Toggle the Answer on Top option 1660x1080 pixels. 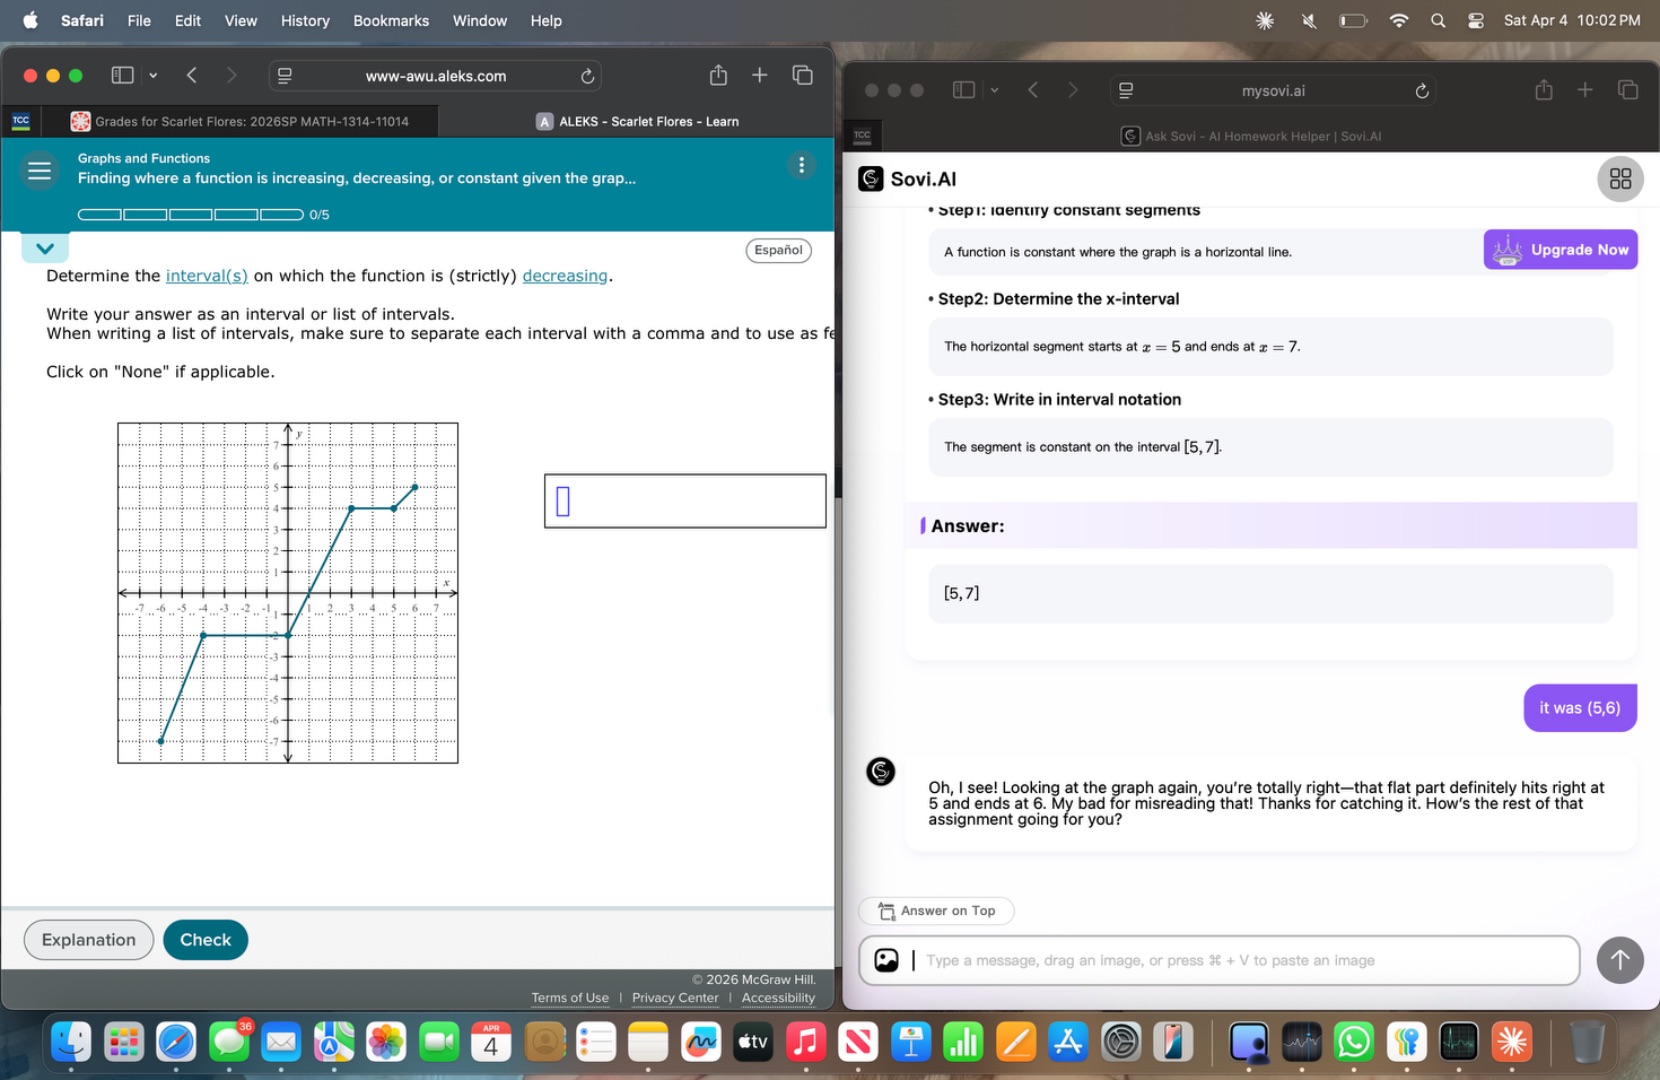[x=936, y=911]
